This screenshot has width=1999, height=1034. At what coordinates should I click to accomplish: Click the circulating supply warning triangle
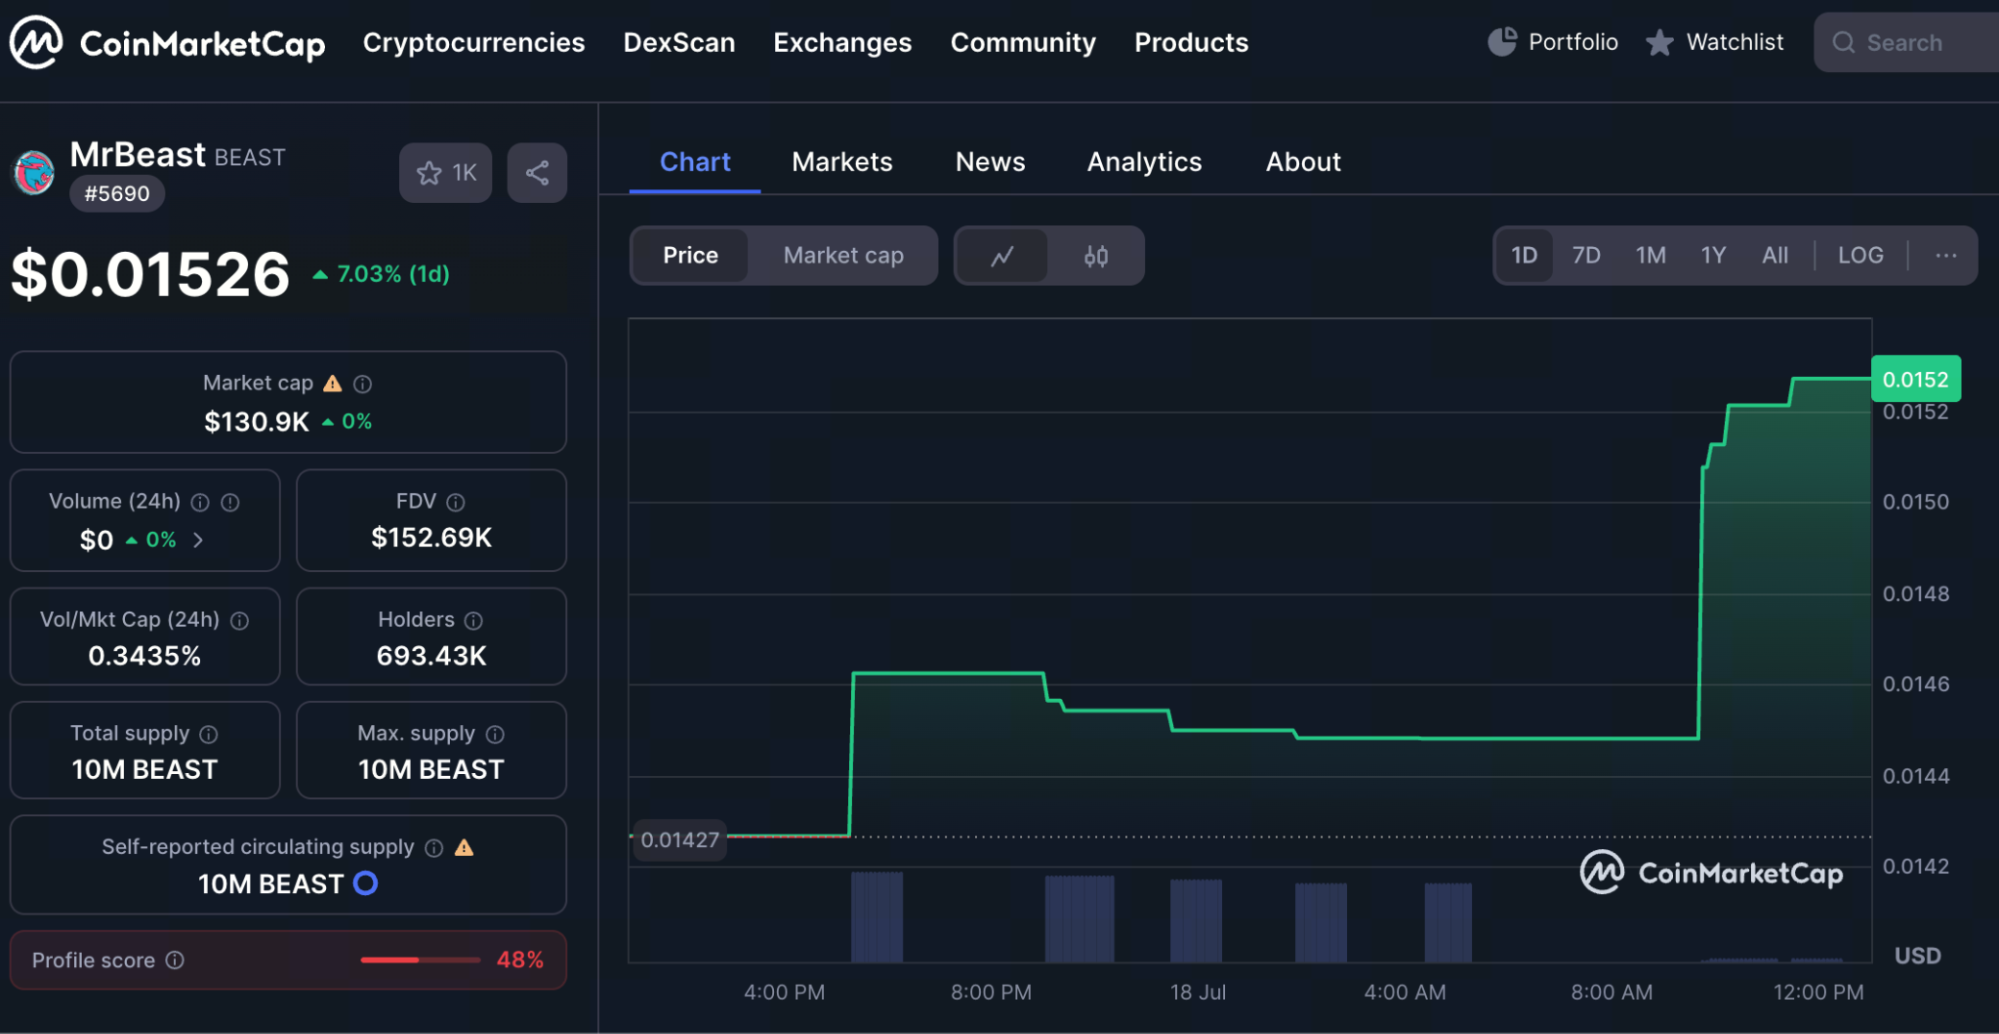[x=464, y=847]
